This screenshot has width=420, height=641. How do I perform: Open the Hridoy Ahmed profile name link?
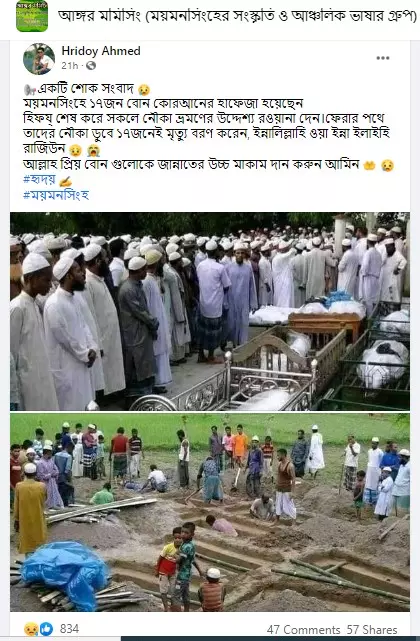pyautogui.click(x=101, y=51)
